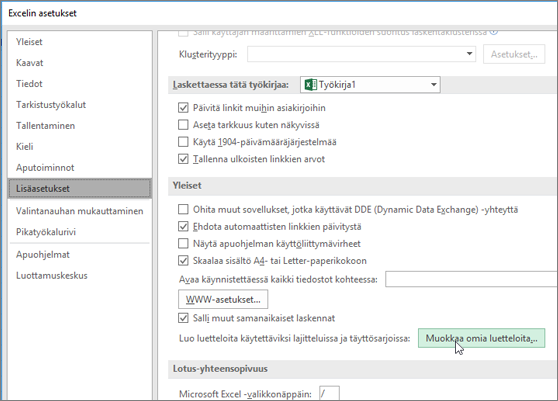This screenshot has width=558, height=401.
Task: Toggle Salli muut samanaikaiset laskennat
Action: (183, 318)
